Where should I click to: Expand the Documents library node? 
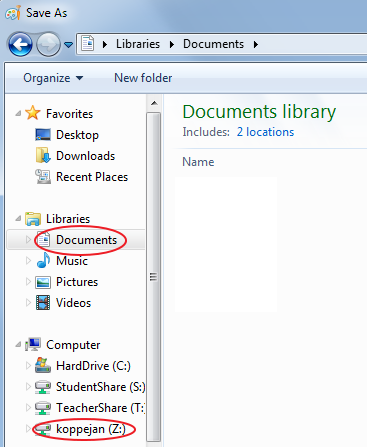click(28, 240)
